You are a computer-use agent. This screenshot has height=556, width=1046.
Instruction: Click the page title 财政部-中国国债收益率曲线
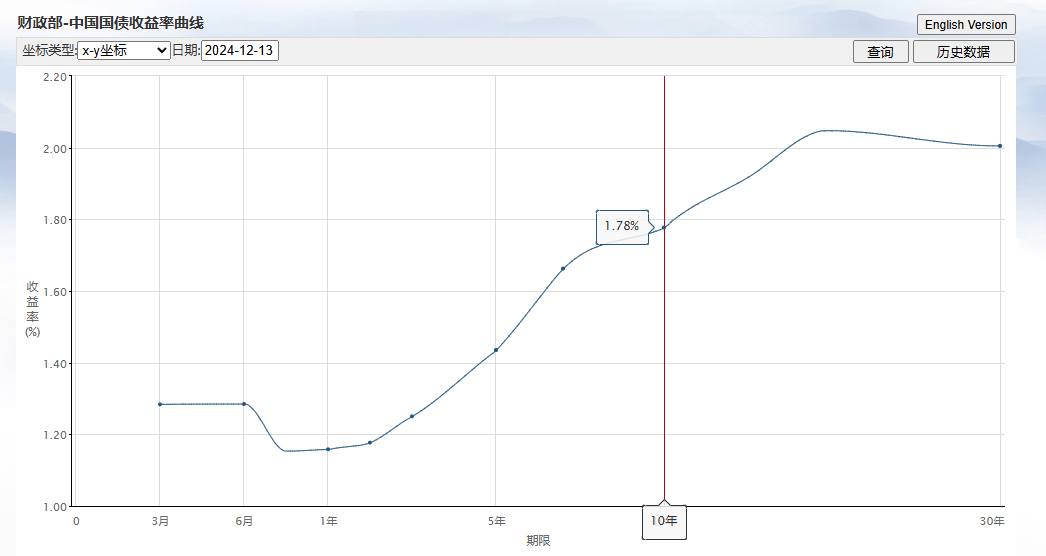pyautogui.click(x=110, y=23)
